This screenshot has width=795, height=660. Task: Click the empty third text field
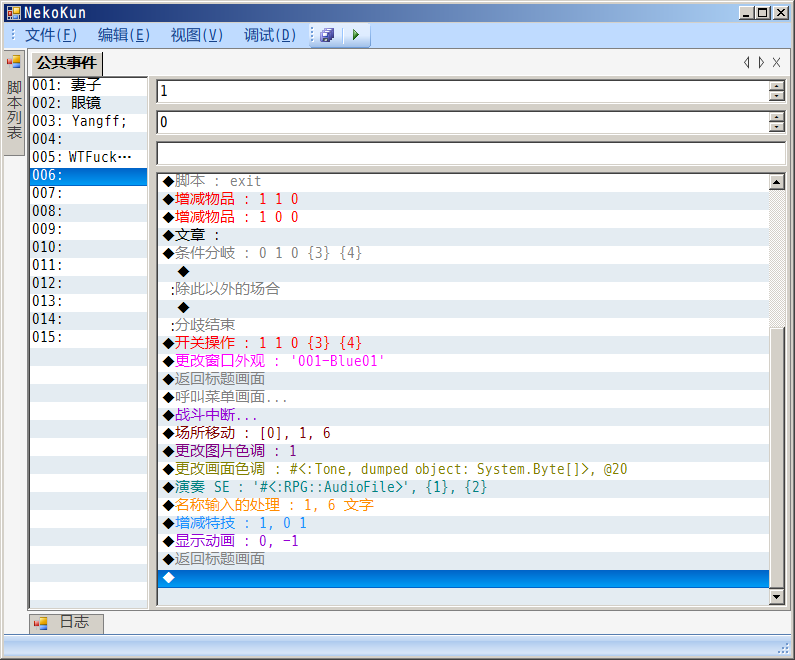point(471,153)
